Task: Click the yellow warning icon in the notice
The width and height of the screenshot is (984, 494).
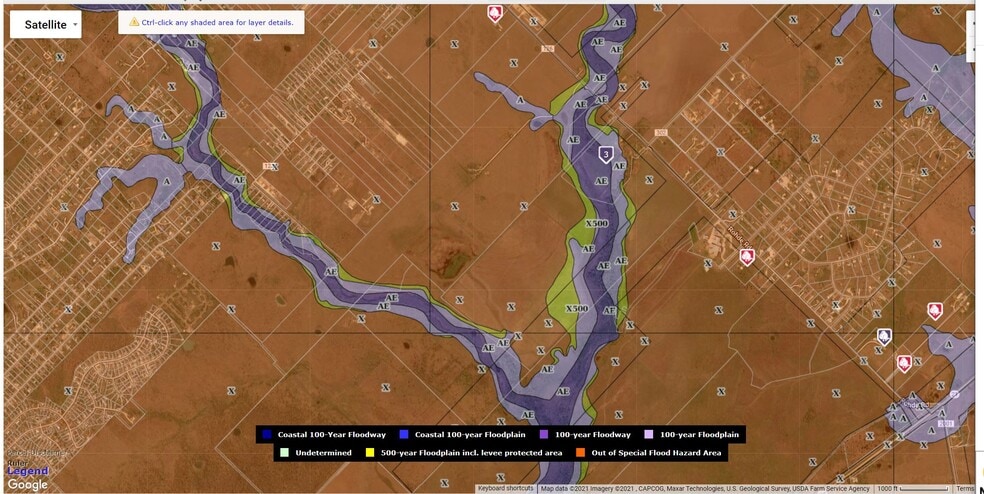Action: click(133, 22)
